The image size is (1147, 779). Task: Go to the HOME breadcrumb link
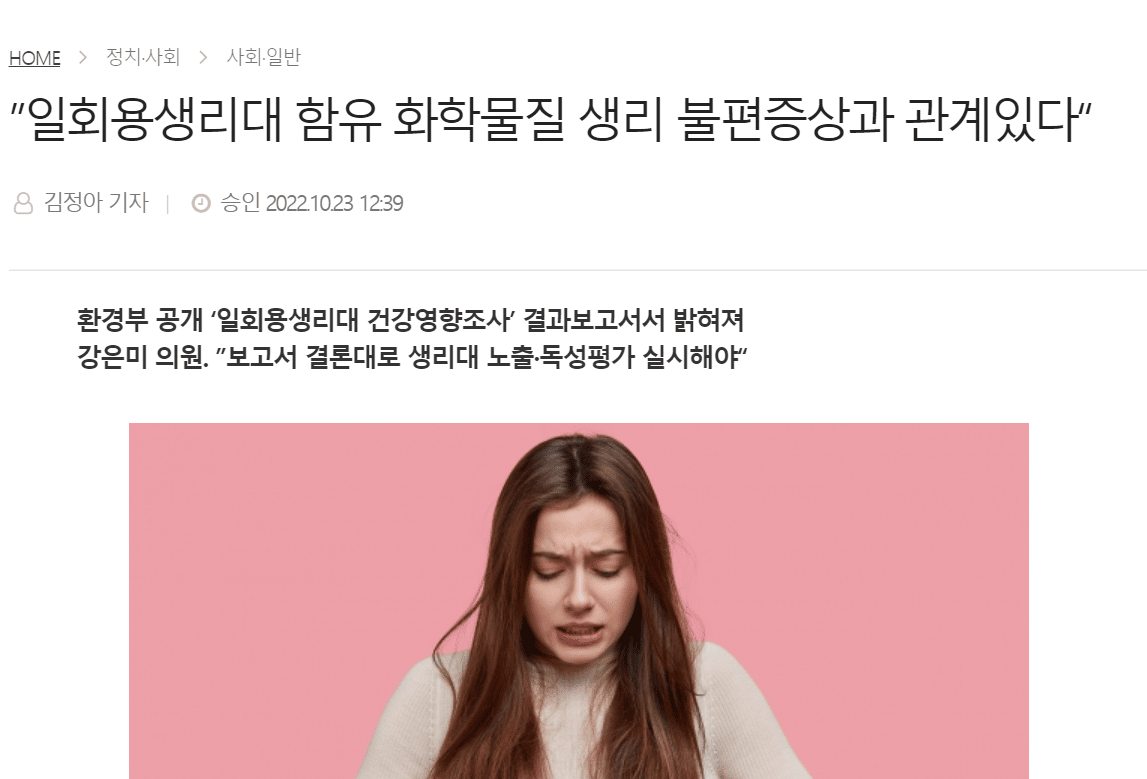pos(34,58)
